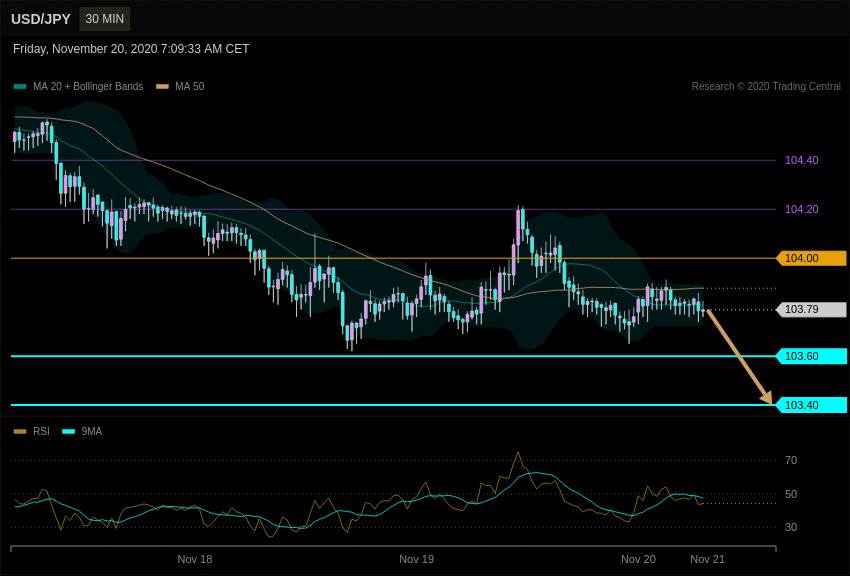This screenshot has width=850, height=576.
Task: Click the Nov 20 date axis label
Action: tap(638, 559)
